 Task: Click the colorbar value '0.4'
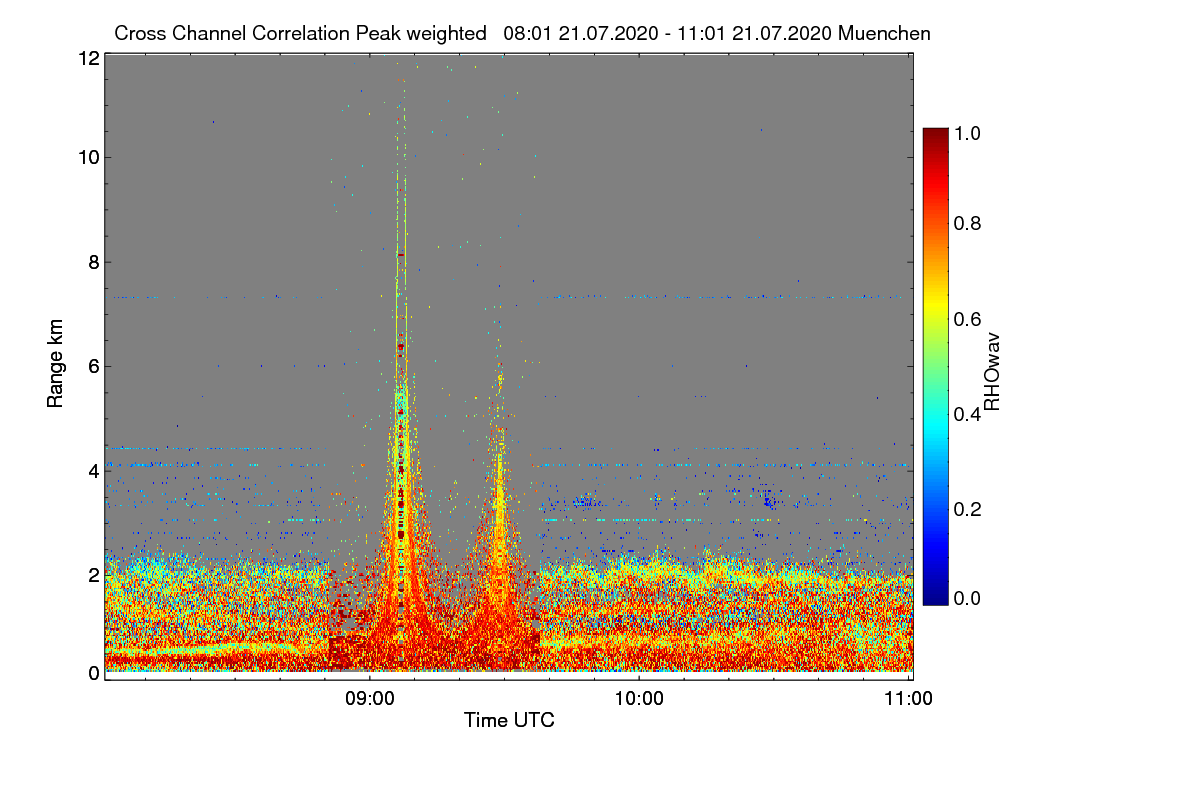pos(967,414)
